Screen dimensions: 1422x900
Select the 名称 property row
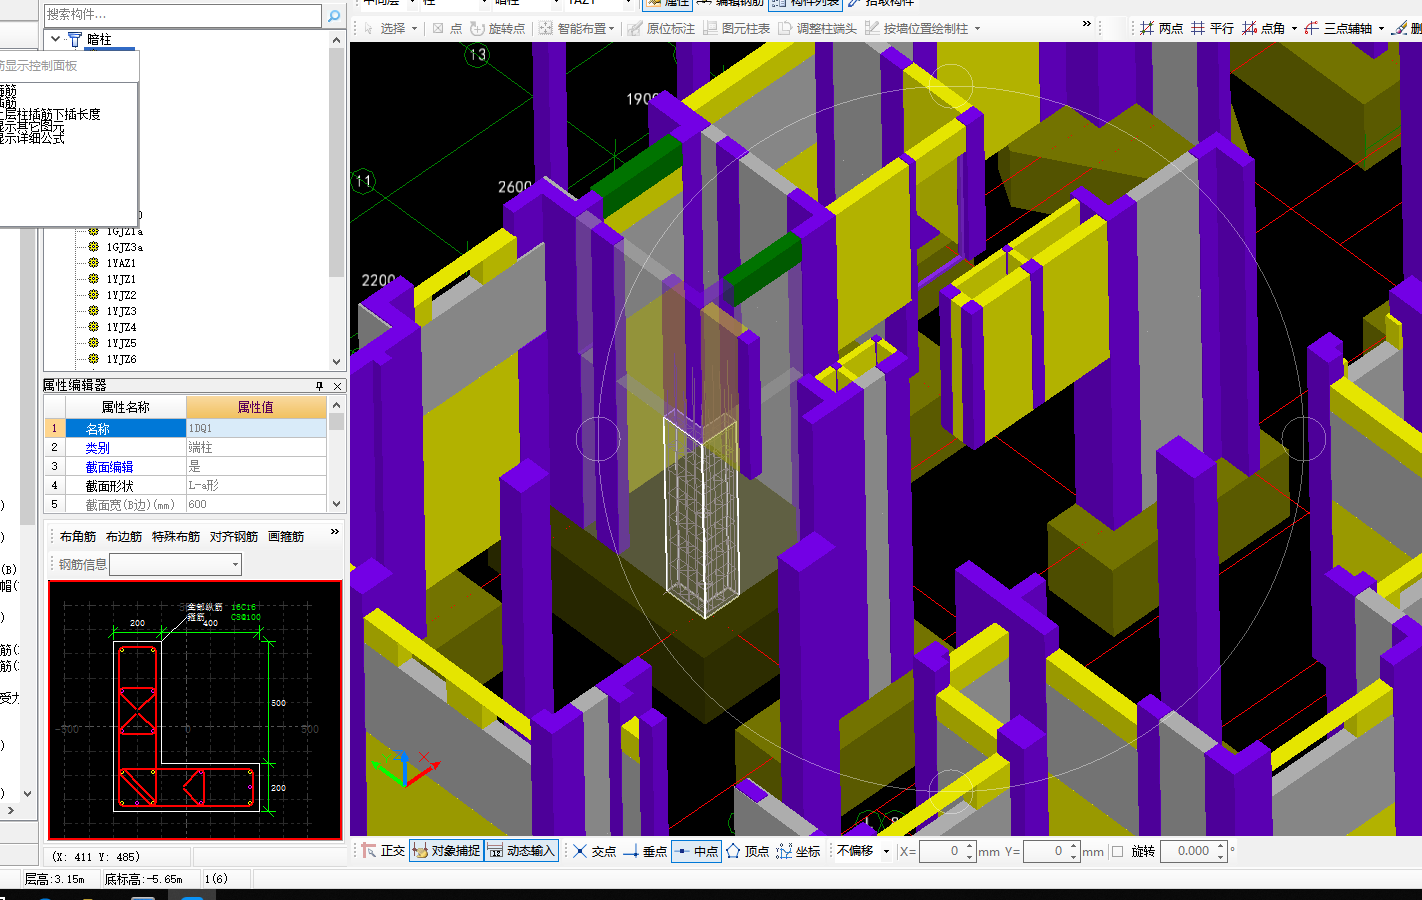click(x=185, y=428)
